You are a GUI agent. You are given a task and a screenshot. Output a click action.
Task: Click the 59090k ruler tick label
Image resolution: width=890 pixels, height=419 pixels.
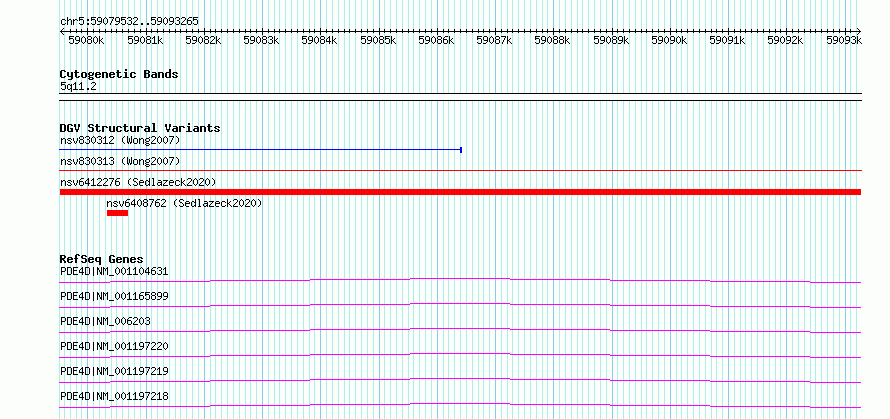tap(669, 40)
